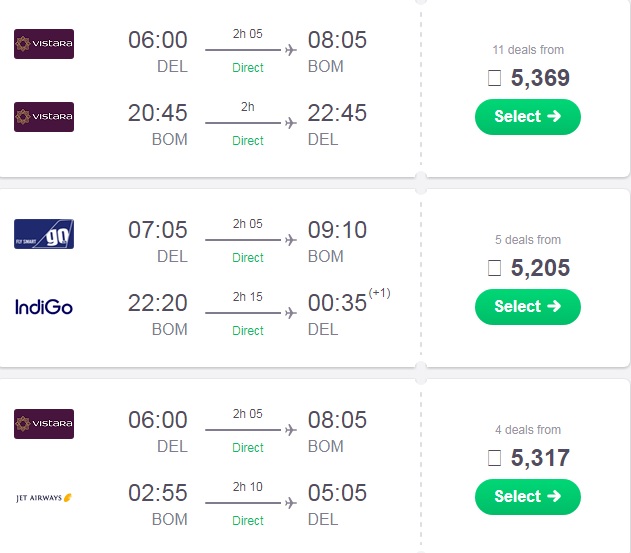Click the (+1) next-day arrival indicator
The image size is (631, 553).
(379, 293)
